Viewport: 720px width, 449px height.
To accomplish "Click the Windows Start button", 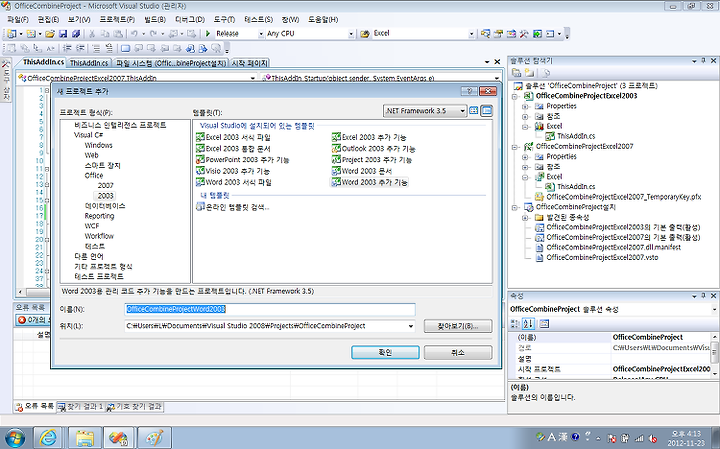I will point(14,438).
